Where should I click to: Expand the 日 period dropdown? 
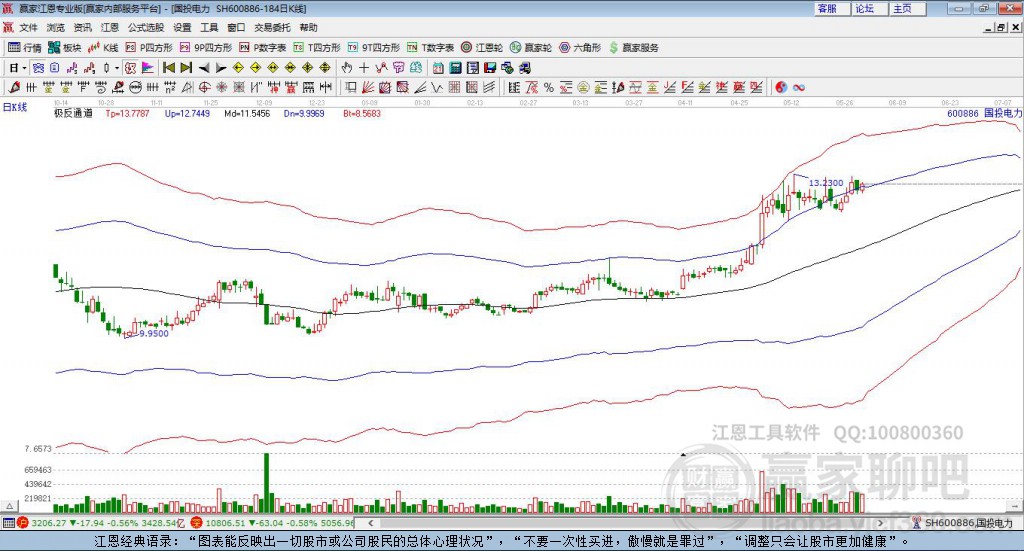point(24,68)
